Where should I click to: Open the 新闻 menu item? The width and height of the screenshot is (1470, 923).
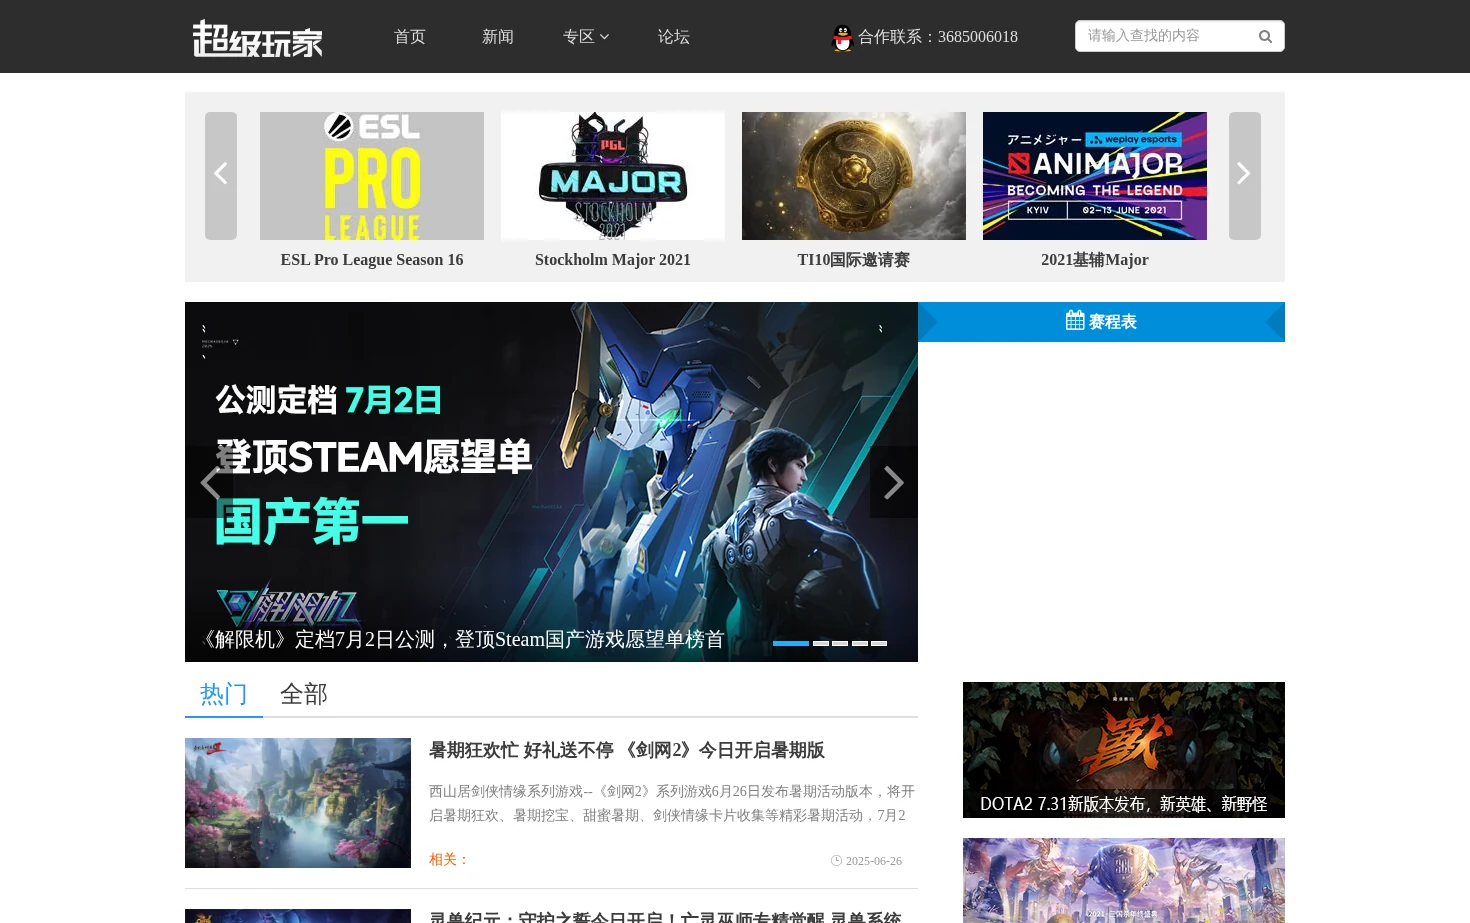click(x=498, y=37)
